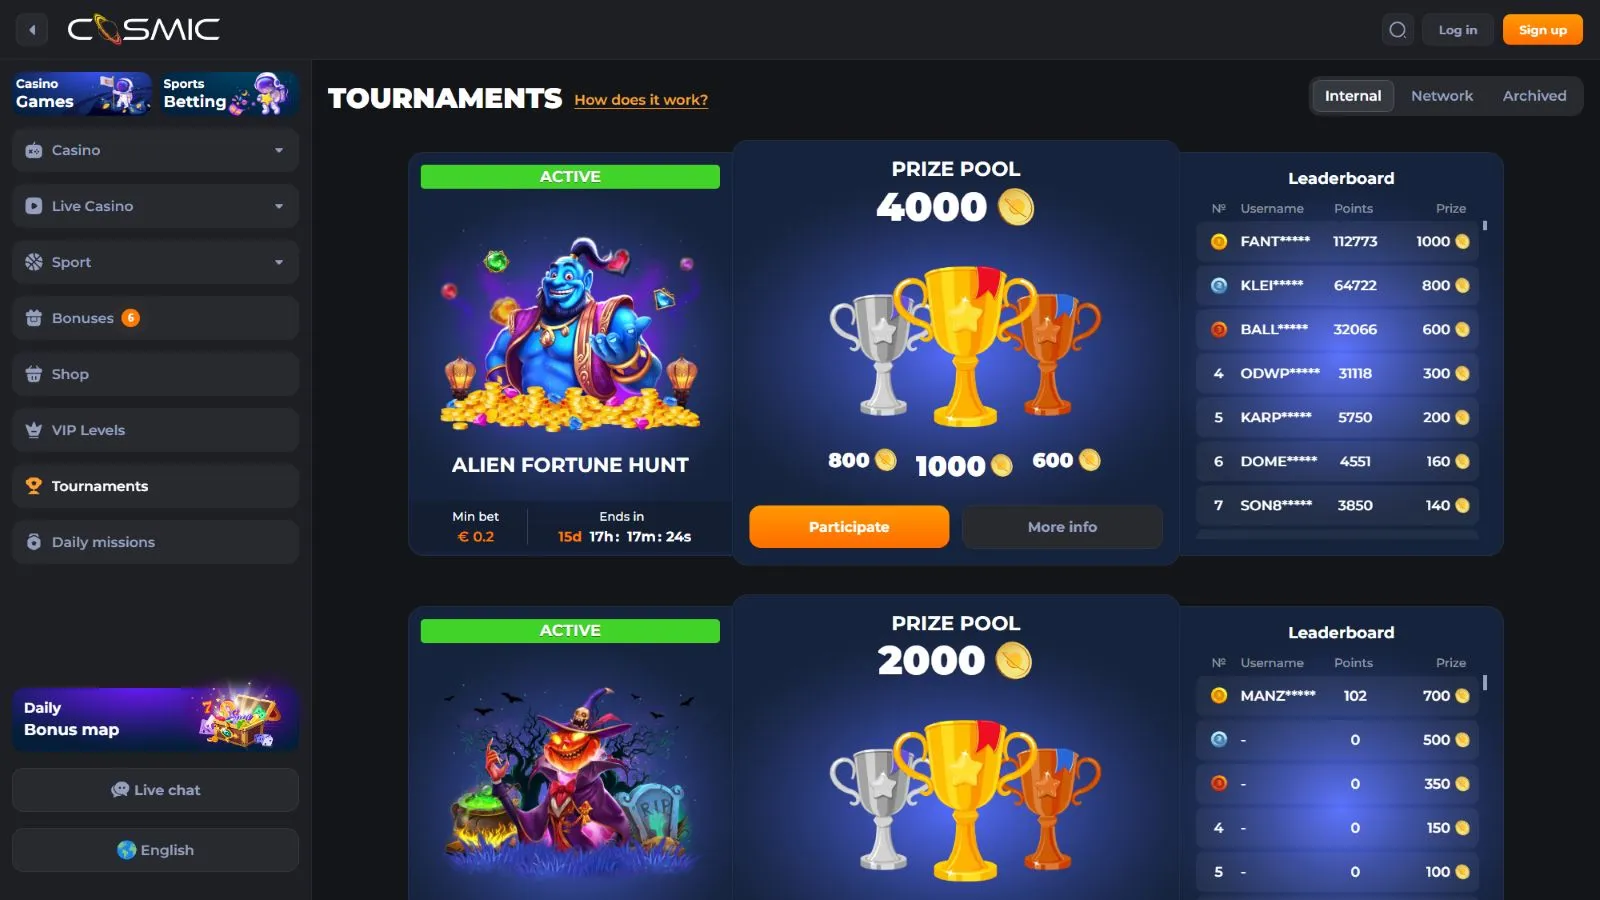Start a Live chat
The image size is (1600, 900).
[156, 790]
